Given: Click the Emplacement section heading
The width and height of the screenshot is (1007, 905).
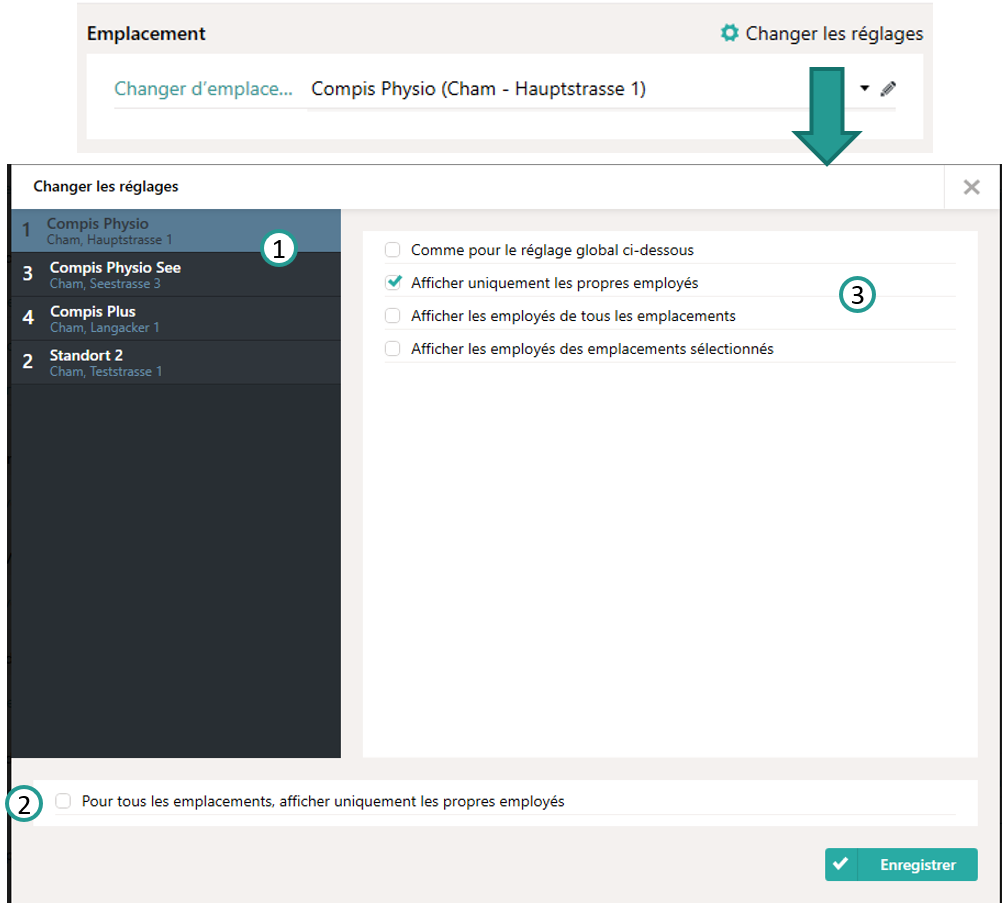Looking at the screenshot, I should tap(146, 33).
